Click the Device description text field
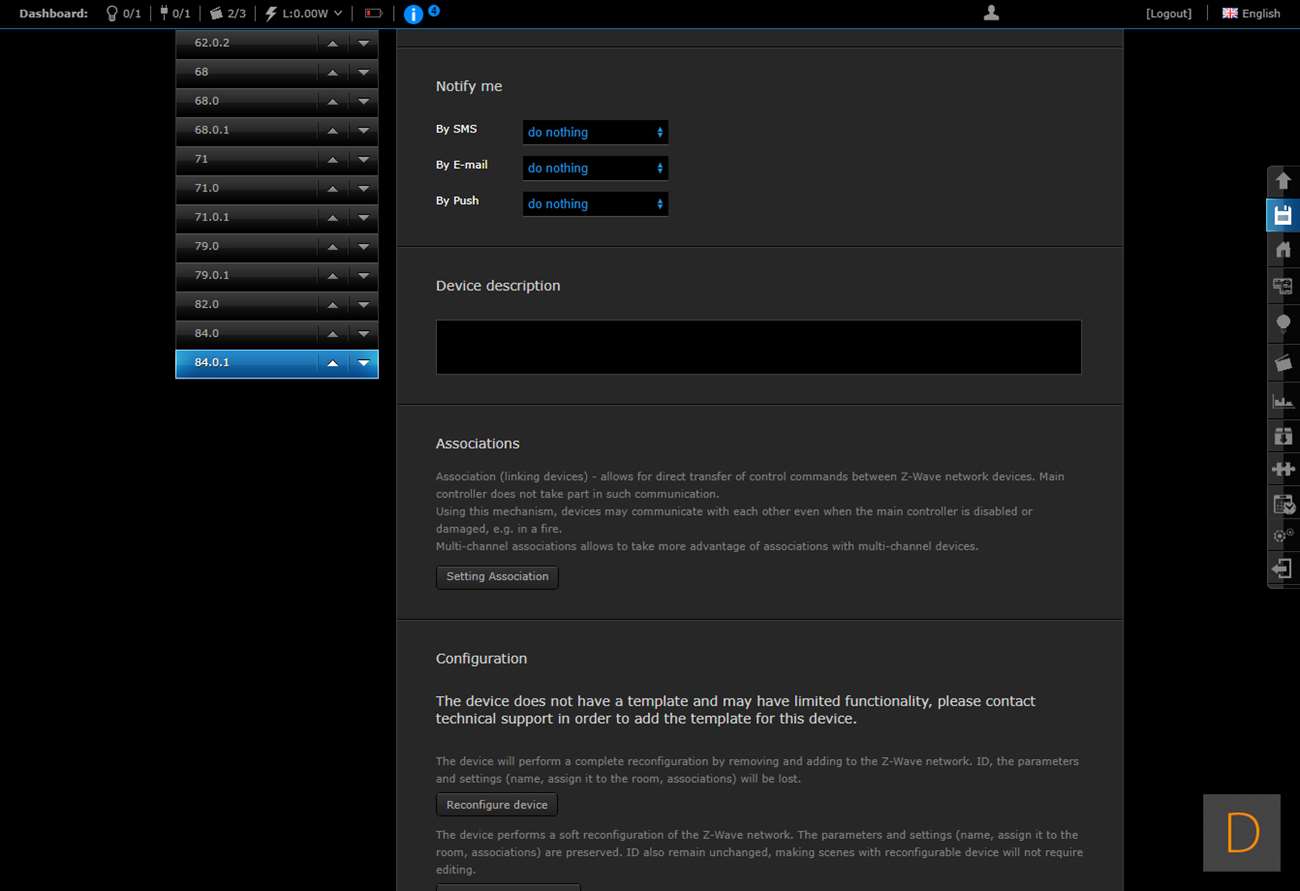 758,347
